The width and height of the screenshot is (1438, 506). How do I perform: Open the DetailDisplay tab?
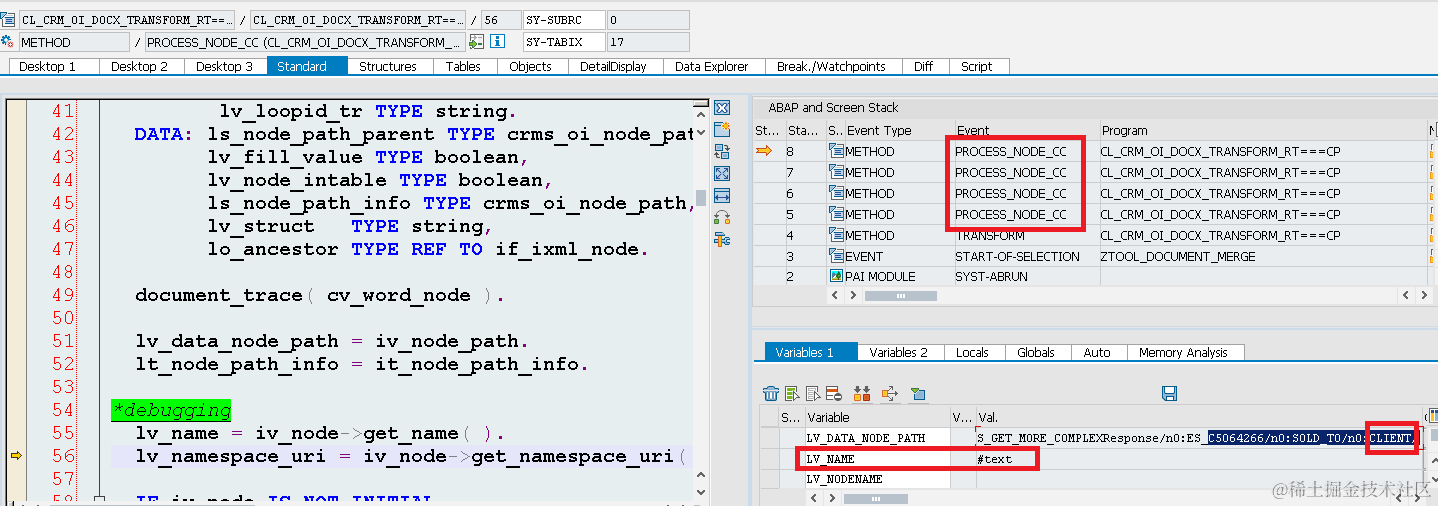click(613, 66)
